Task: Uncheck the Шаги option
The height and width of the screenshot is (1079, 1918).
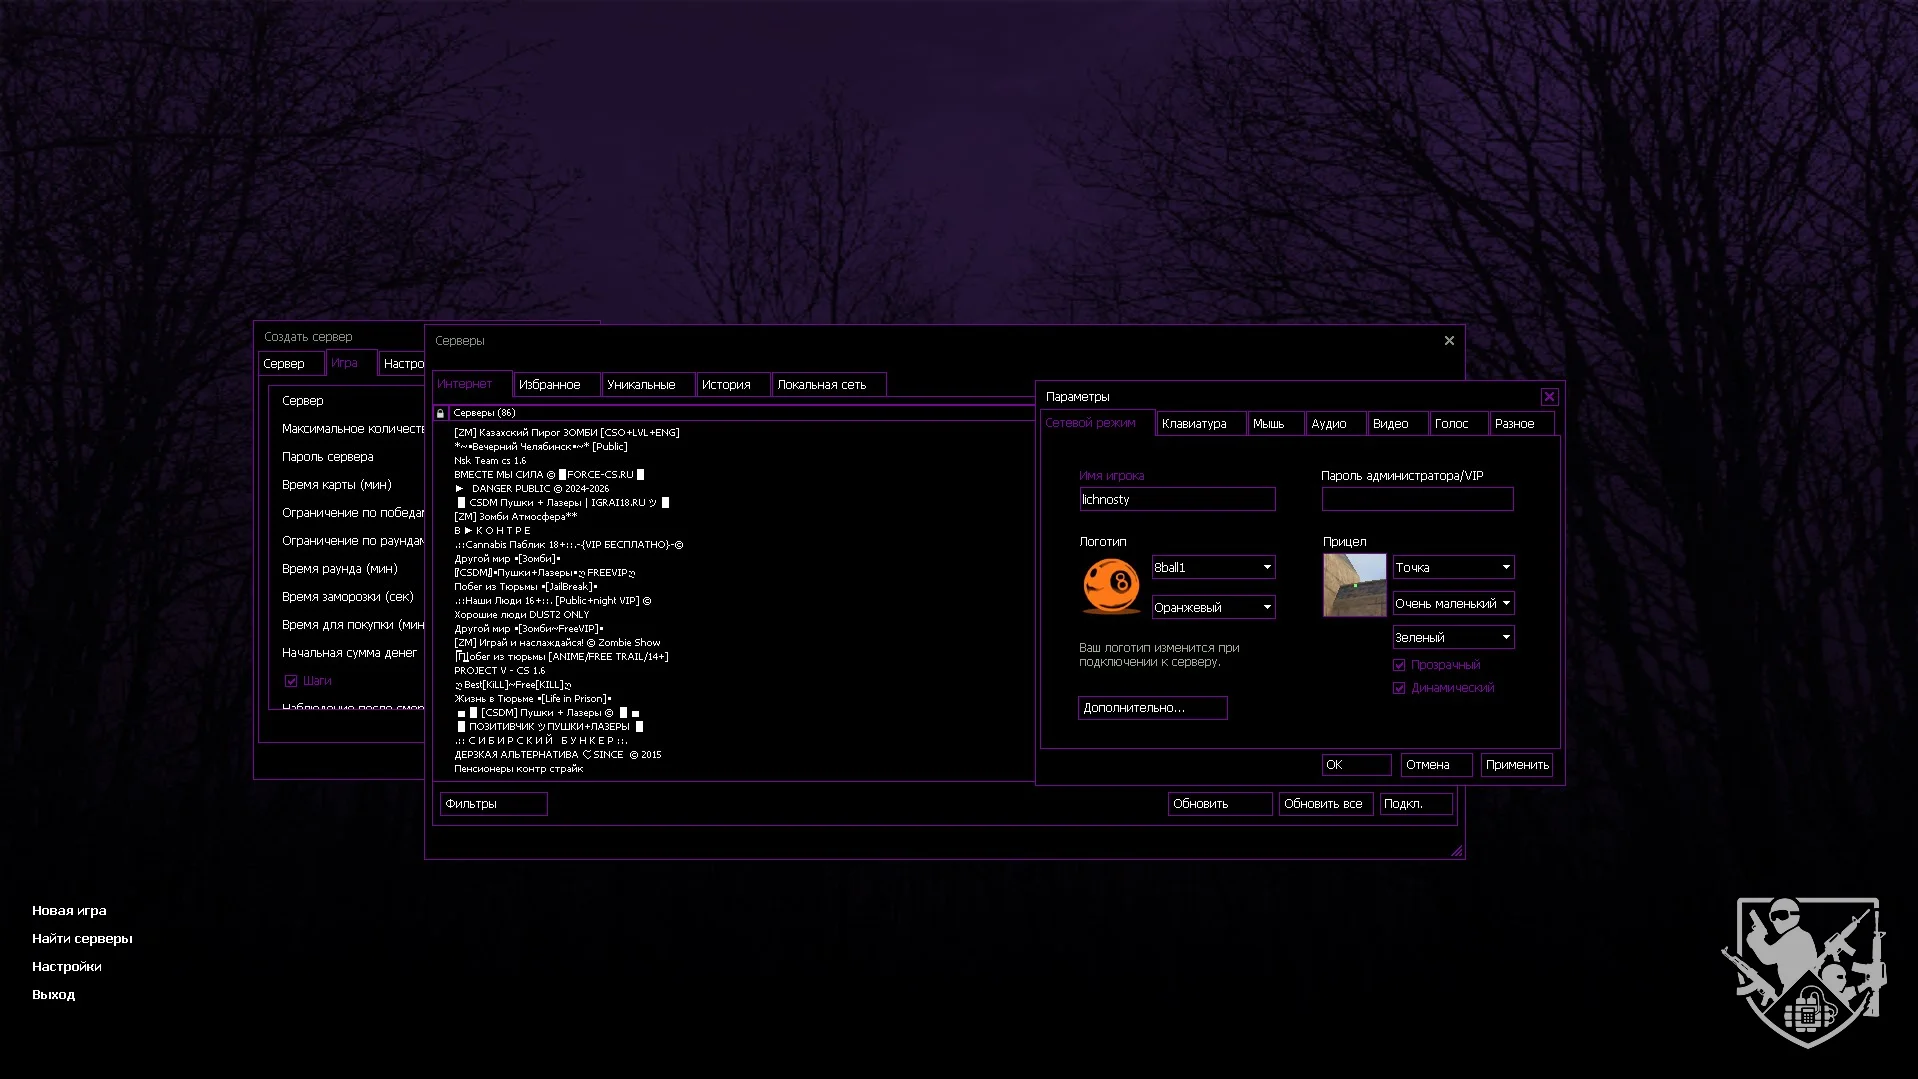Action: point(291,681)
